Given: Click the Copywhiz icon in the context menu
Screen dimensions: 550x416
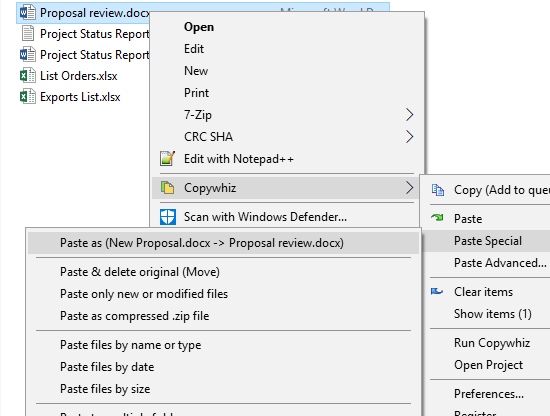Looking at the screenshot, I should (x=168, y=188).
